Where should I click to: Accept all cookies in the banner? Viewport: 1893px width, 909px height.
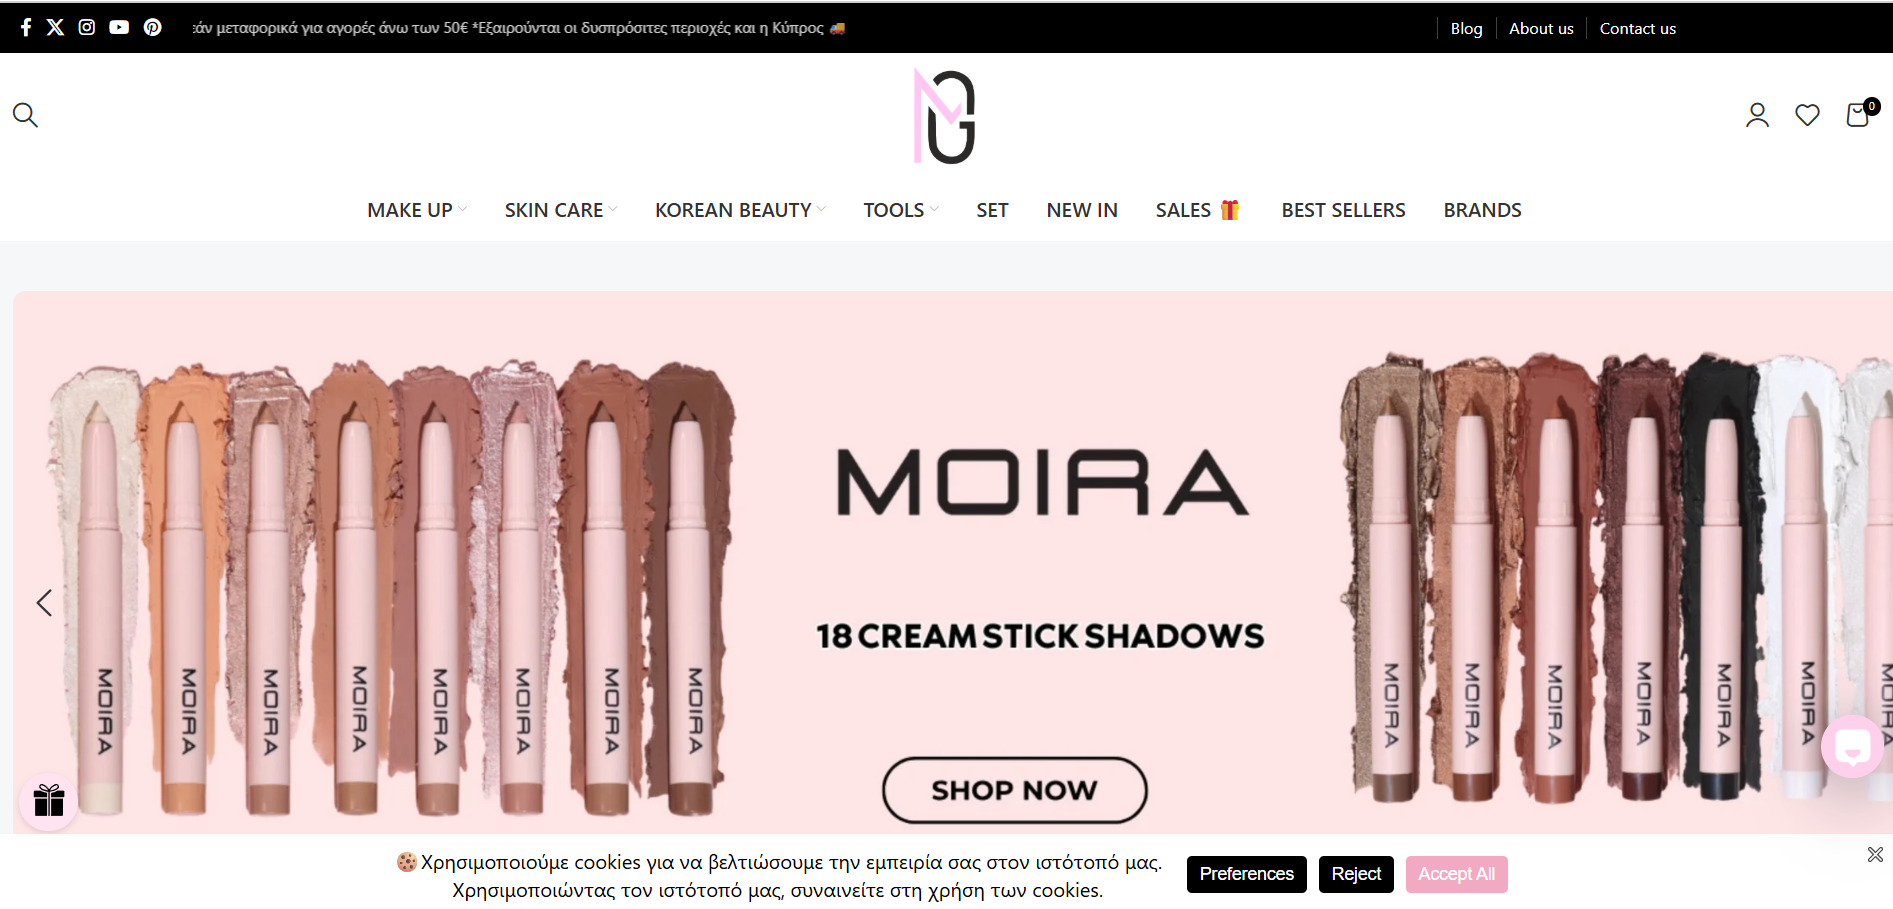(x=1456, y=874)
